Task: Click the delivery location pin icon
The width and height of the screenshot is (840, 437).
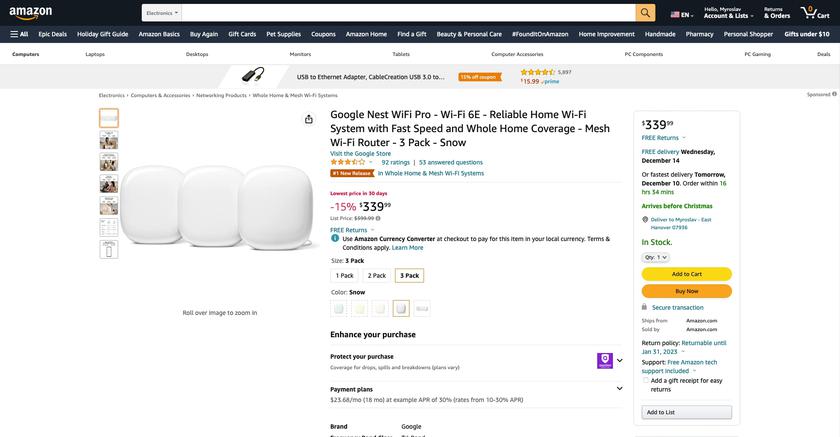Action: [x=645, y=219]
